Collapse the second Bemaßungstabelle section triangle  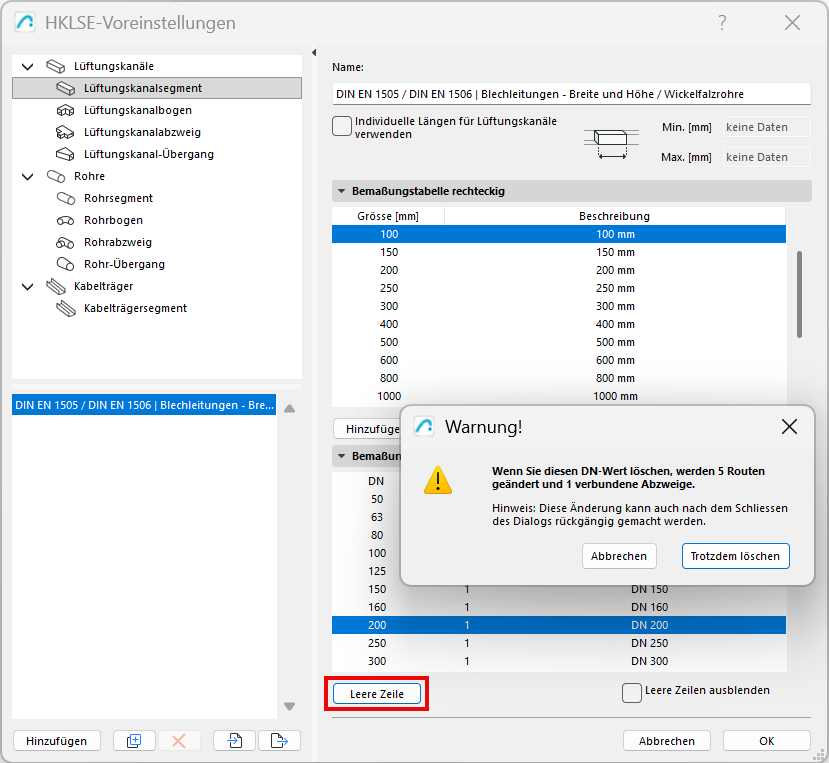[342, 456]
